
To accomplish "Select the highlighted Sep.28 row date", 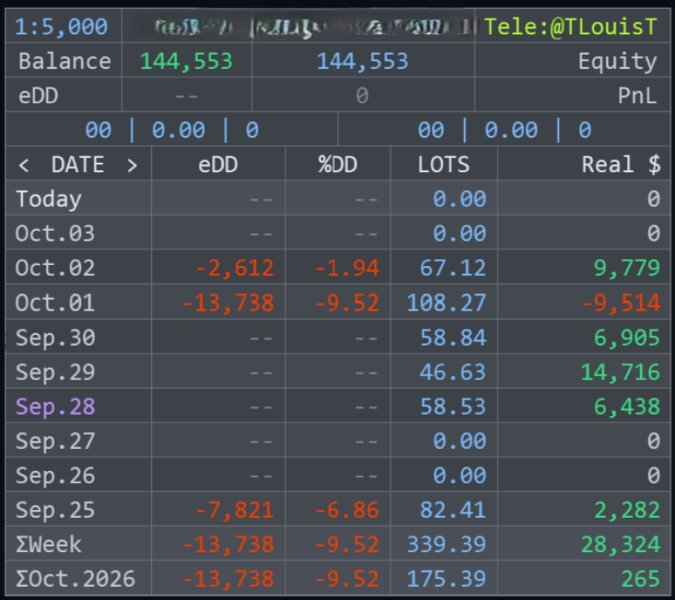I will (x=55, y=407).
